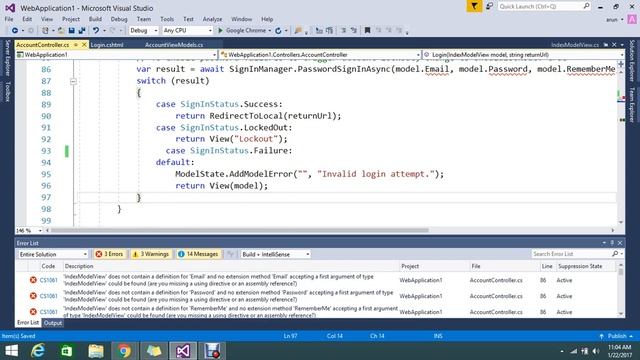Open the yellow notifications filter flag icon
This screenshot has height=360, width=640.
474,7
